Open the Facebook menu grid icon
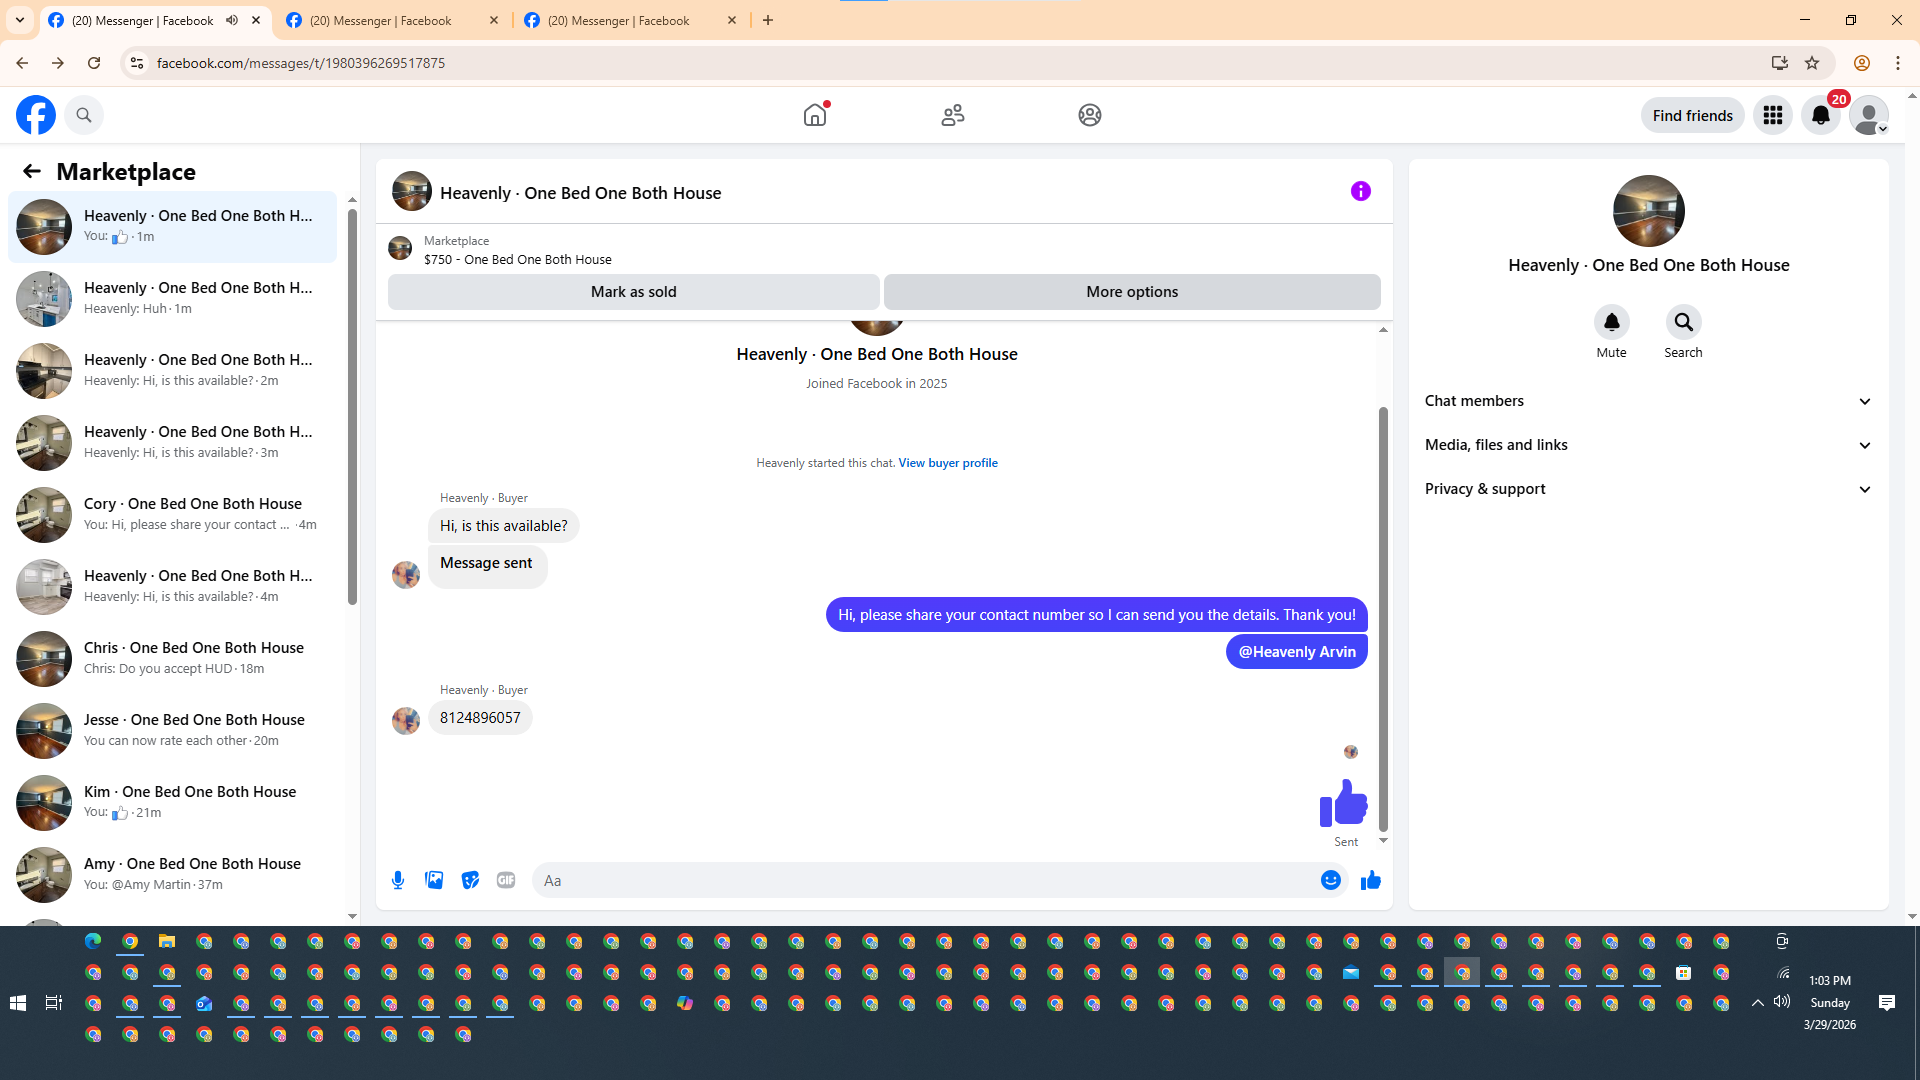 pyautogui.click(x=1773, y=115)
